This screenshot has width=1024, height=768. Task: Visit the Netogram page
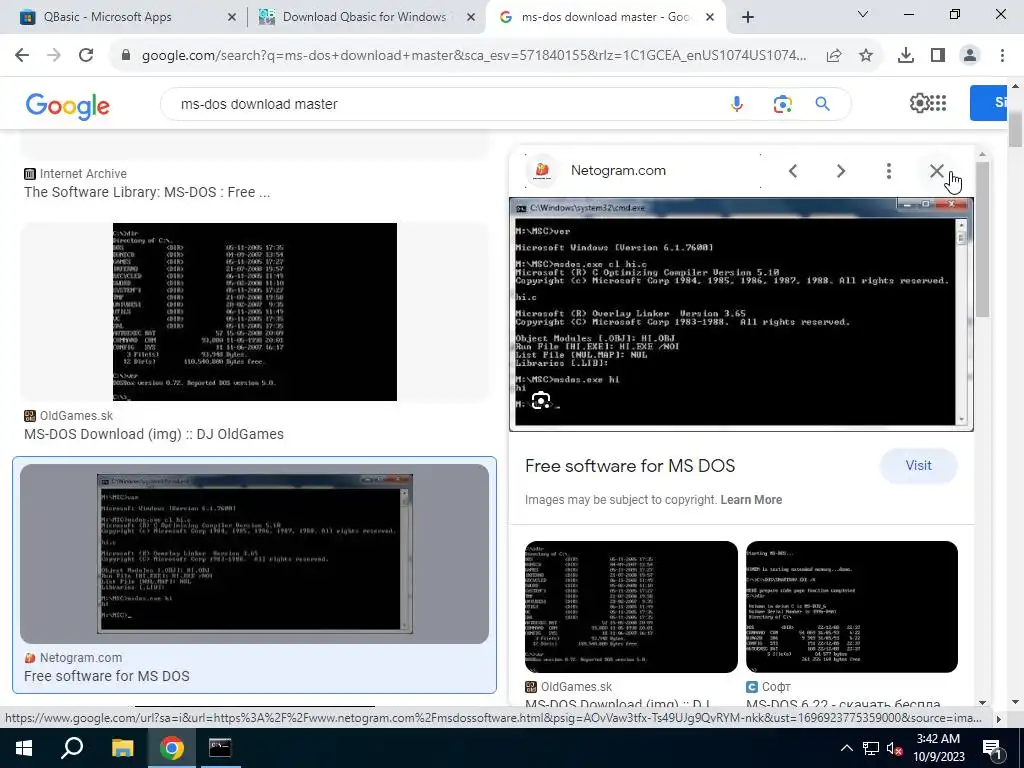[x=918, y=466]
